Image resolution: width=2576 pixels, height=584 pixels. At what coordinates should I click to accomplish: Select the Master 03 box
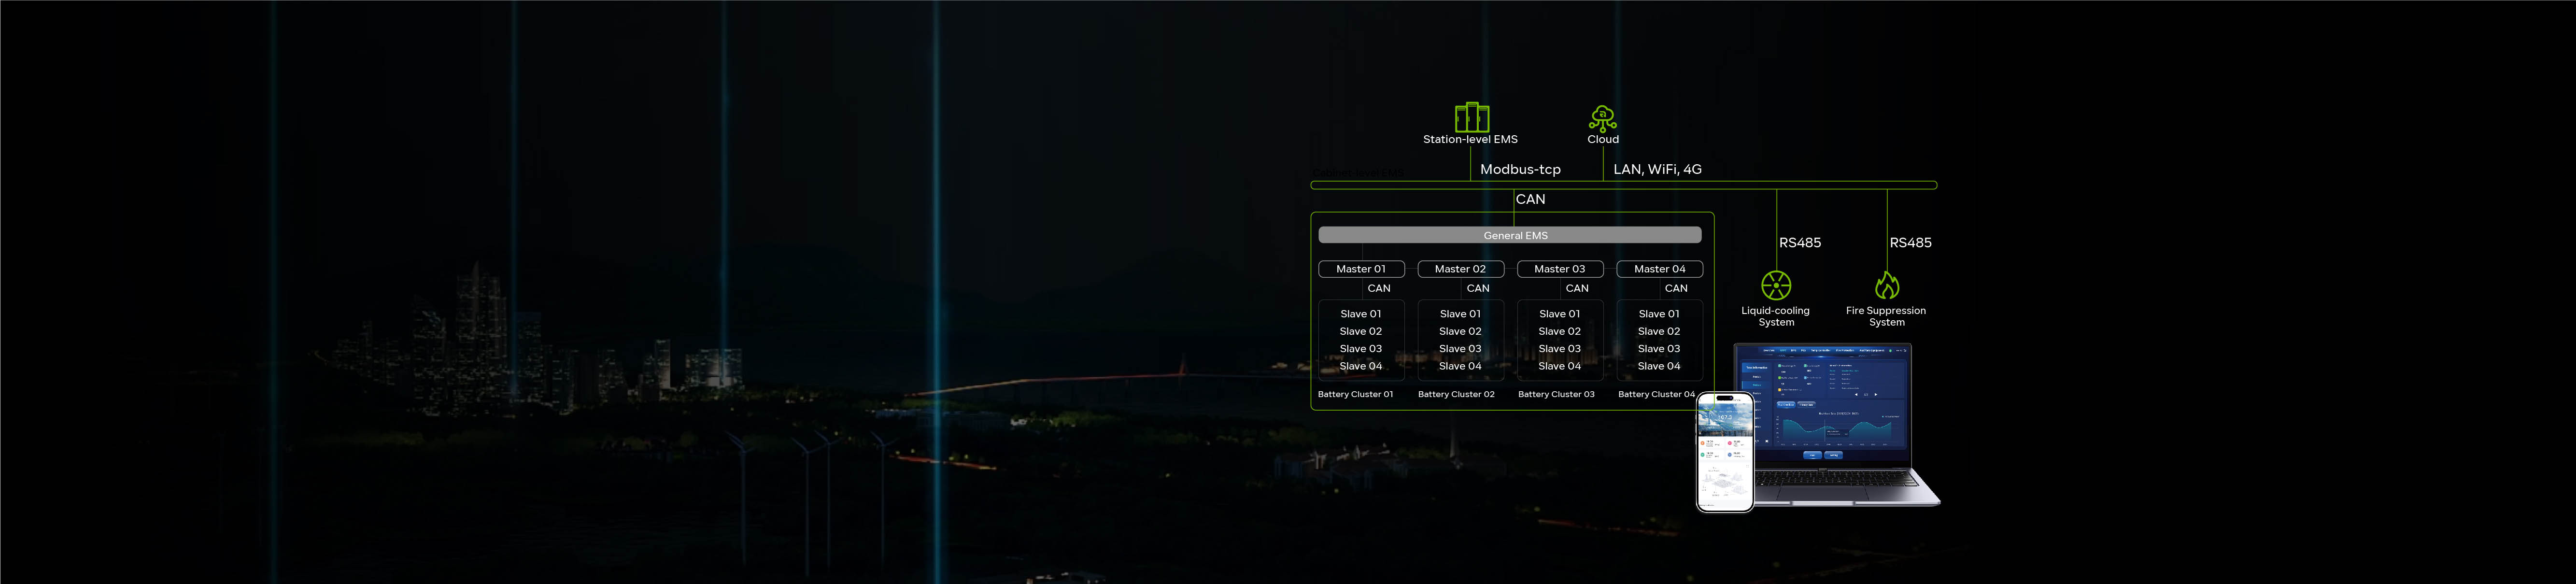pyautogui.click(x=1560, y=269)
